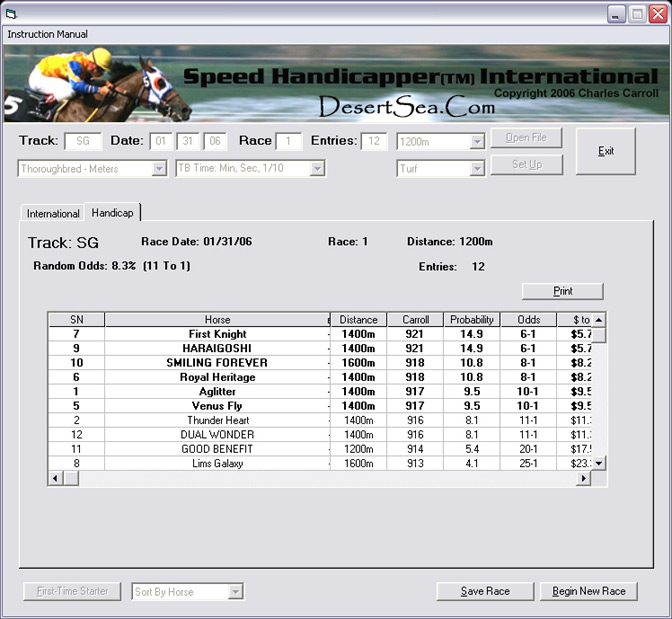Click the vertical scrollbar thumb in the table
This screenshot has height=619, width=672.
[599, 335]
